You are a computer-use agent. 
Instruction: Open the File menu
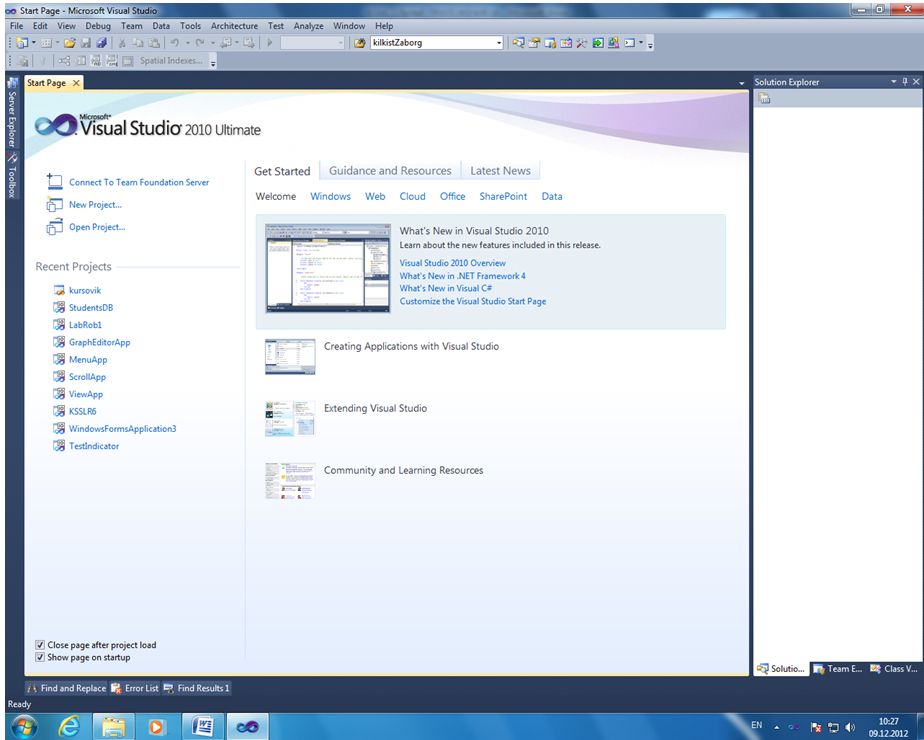click(16, 26)
